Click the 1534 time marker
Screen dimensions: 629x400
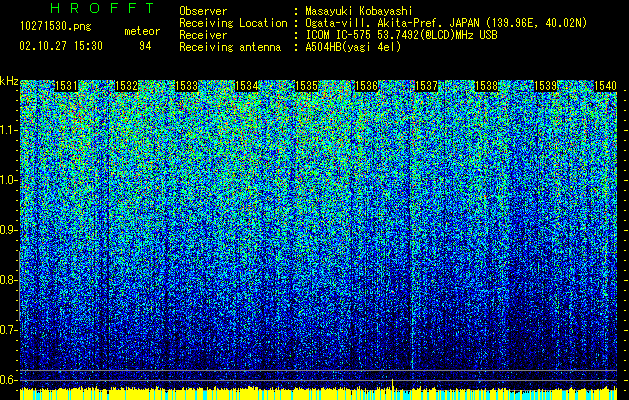(246, 86)
